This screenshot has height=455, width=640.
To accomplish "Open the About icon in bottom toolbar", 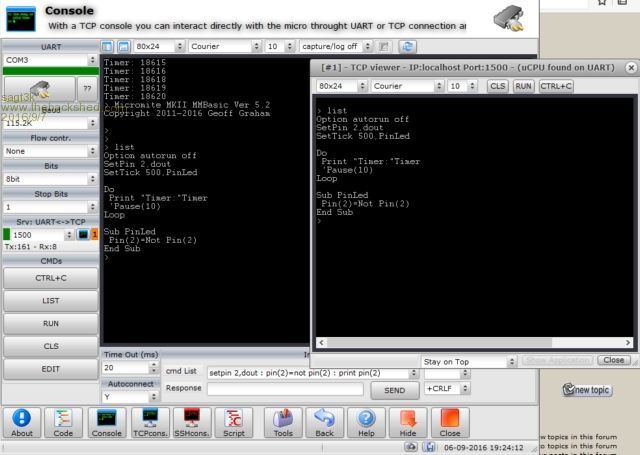I will [22, 424].
